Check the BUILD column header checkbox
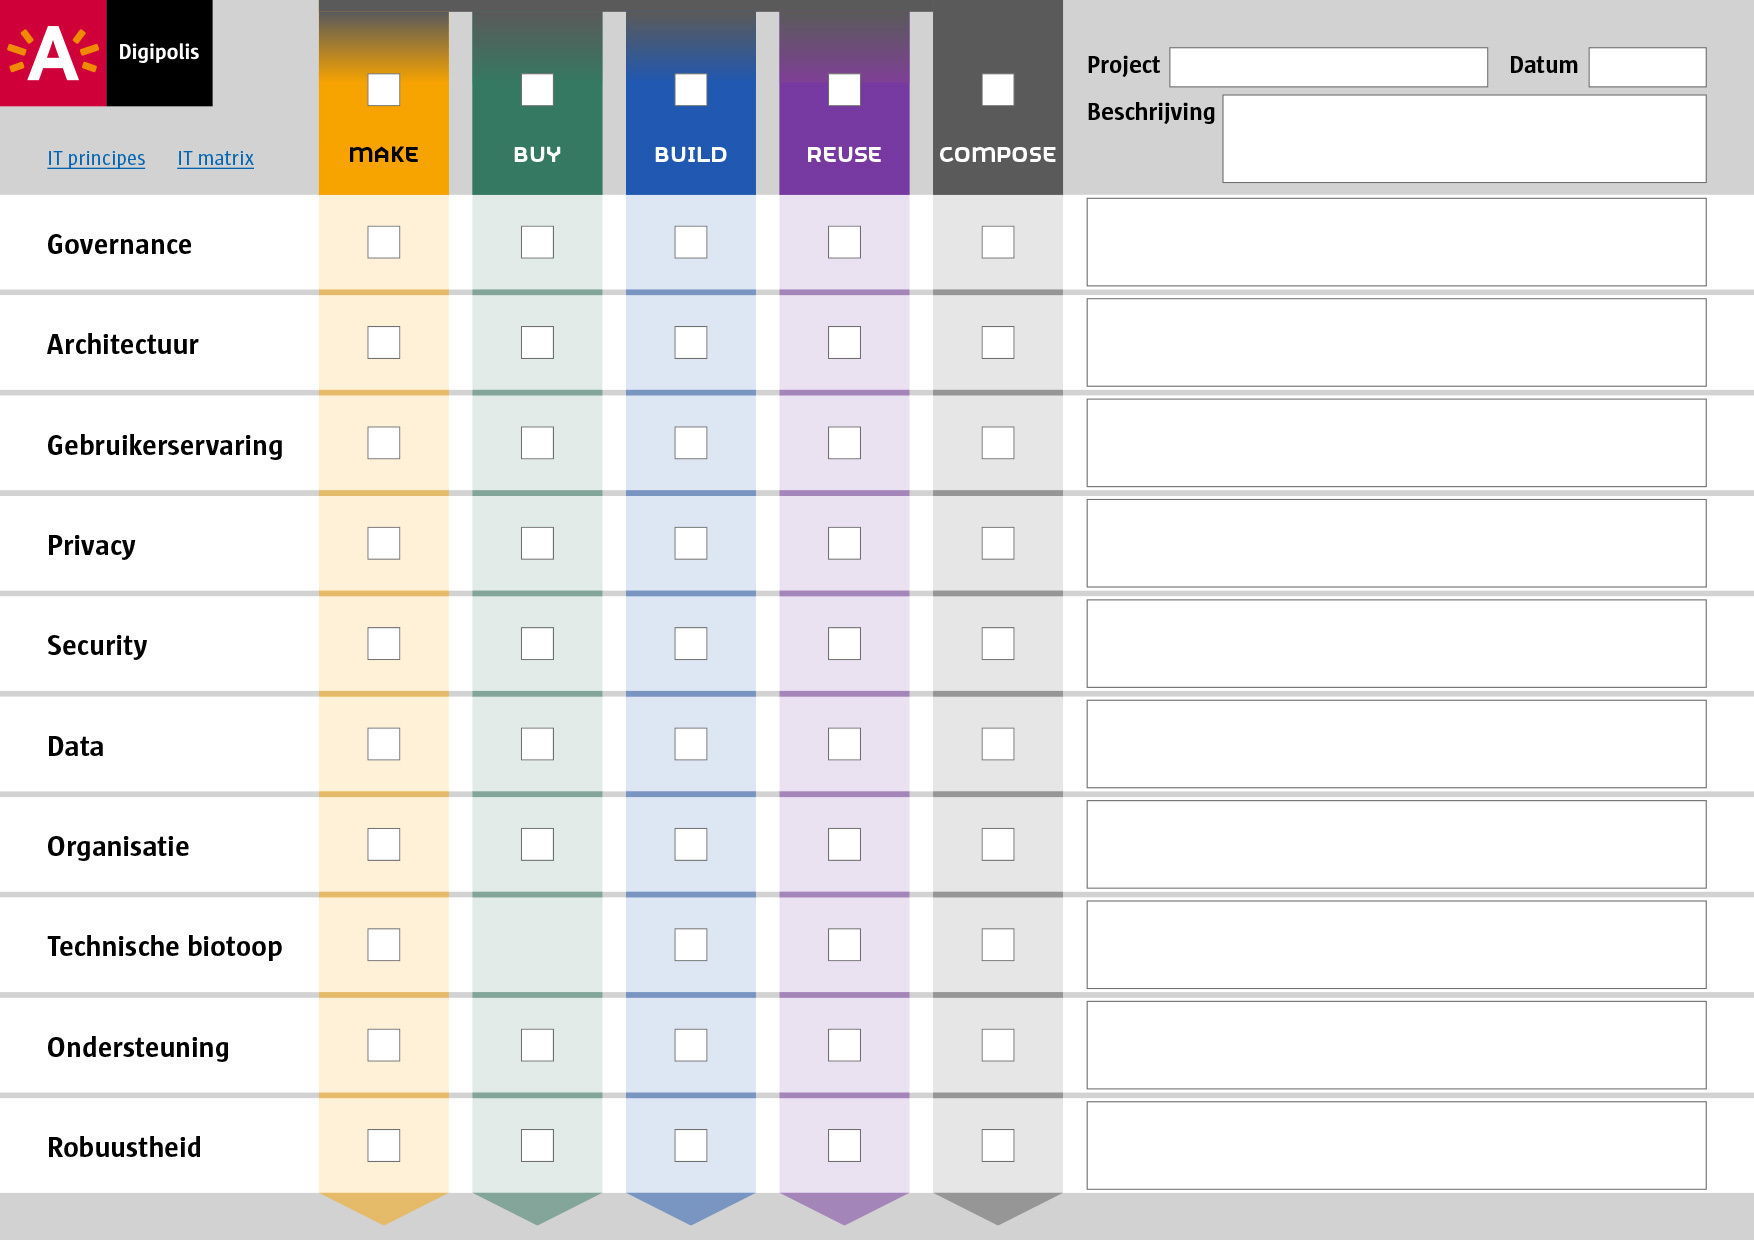 click(691, 90)
